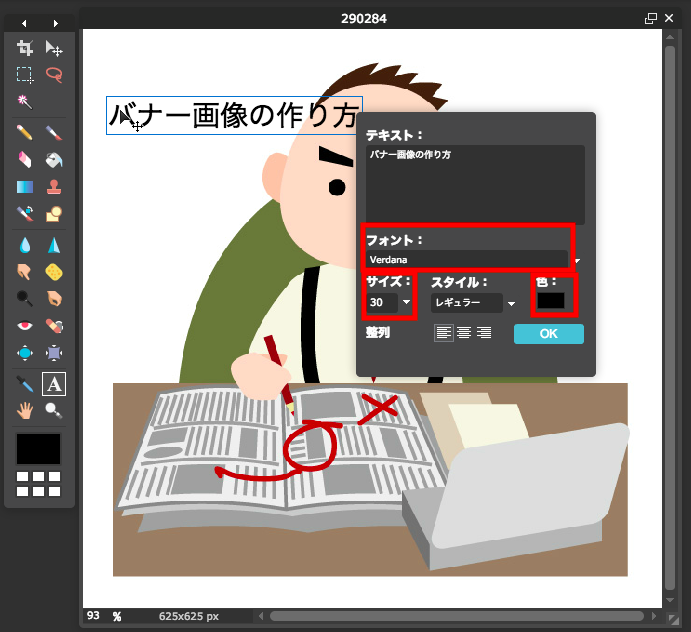Select the Paint Bucket tool

[x=54, y=160]
